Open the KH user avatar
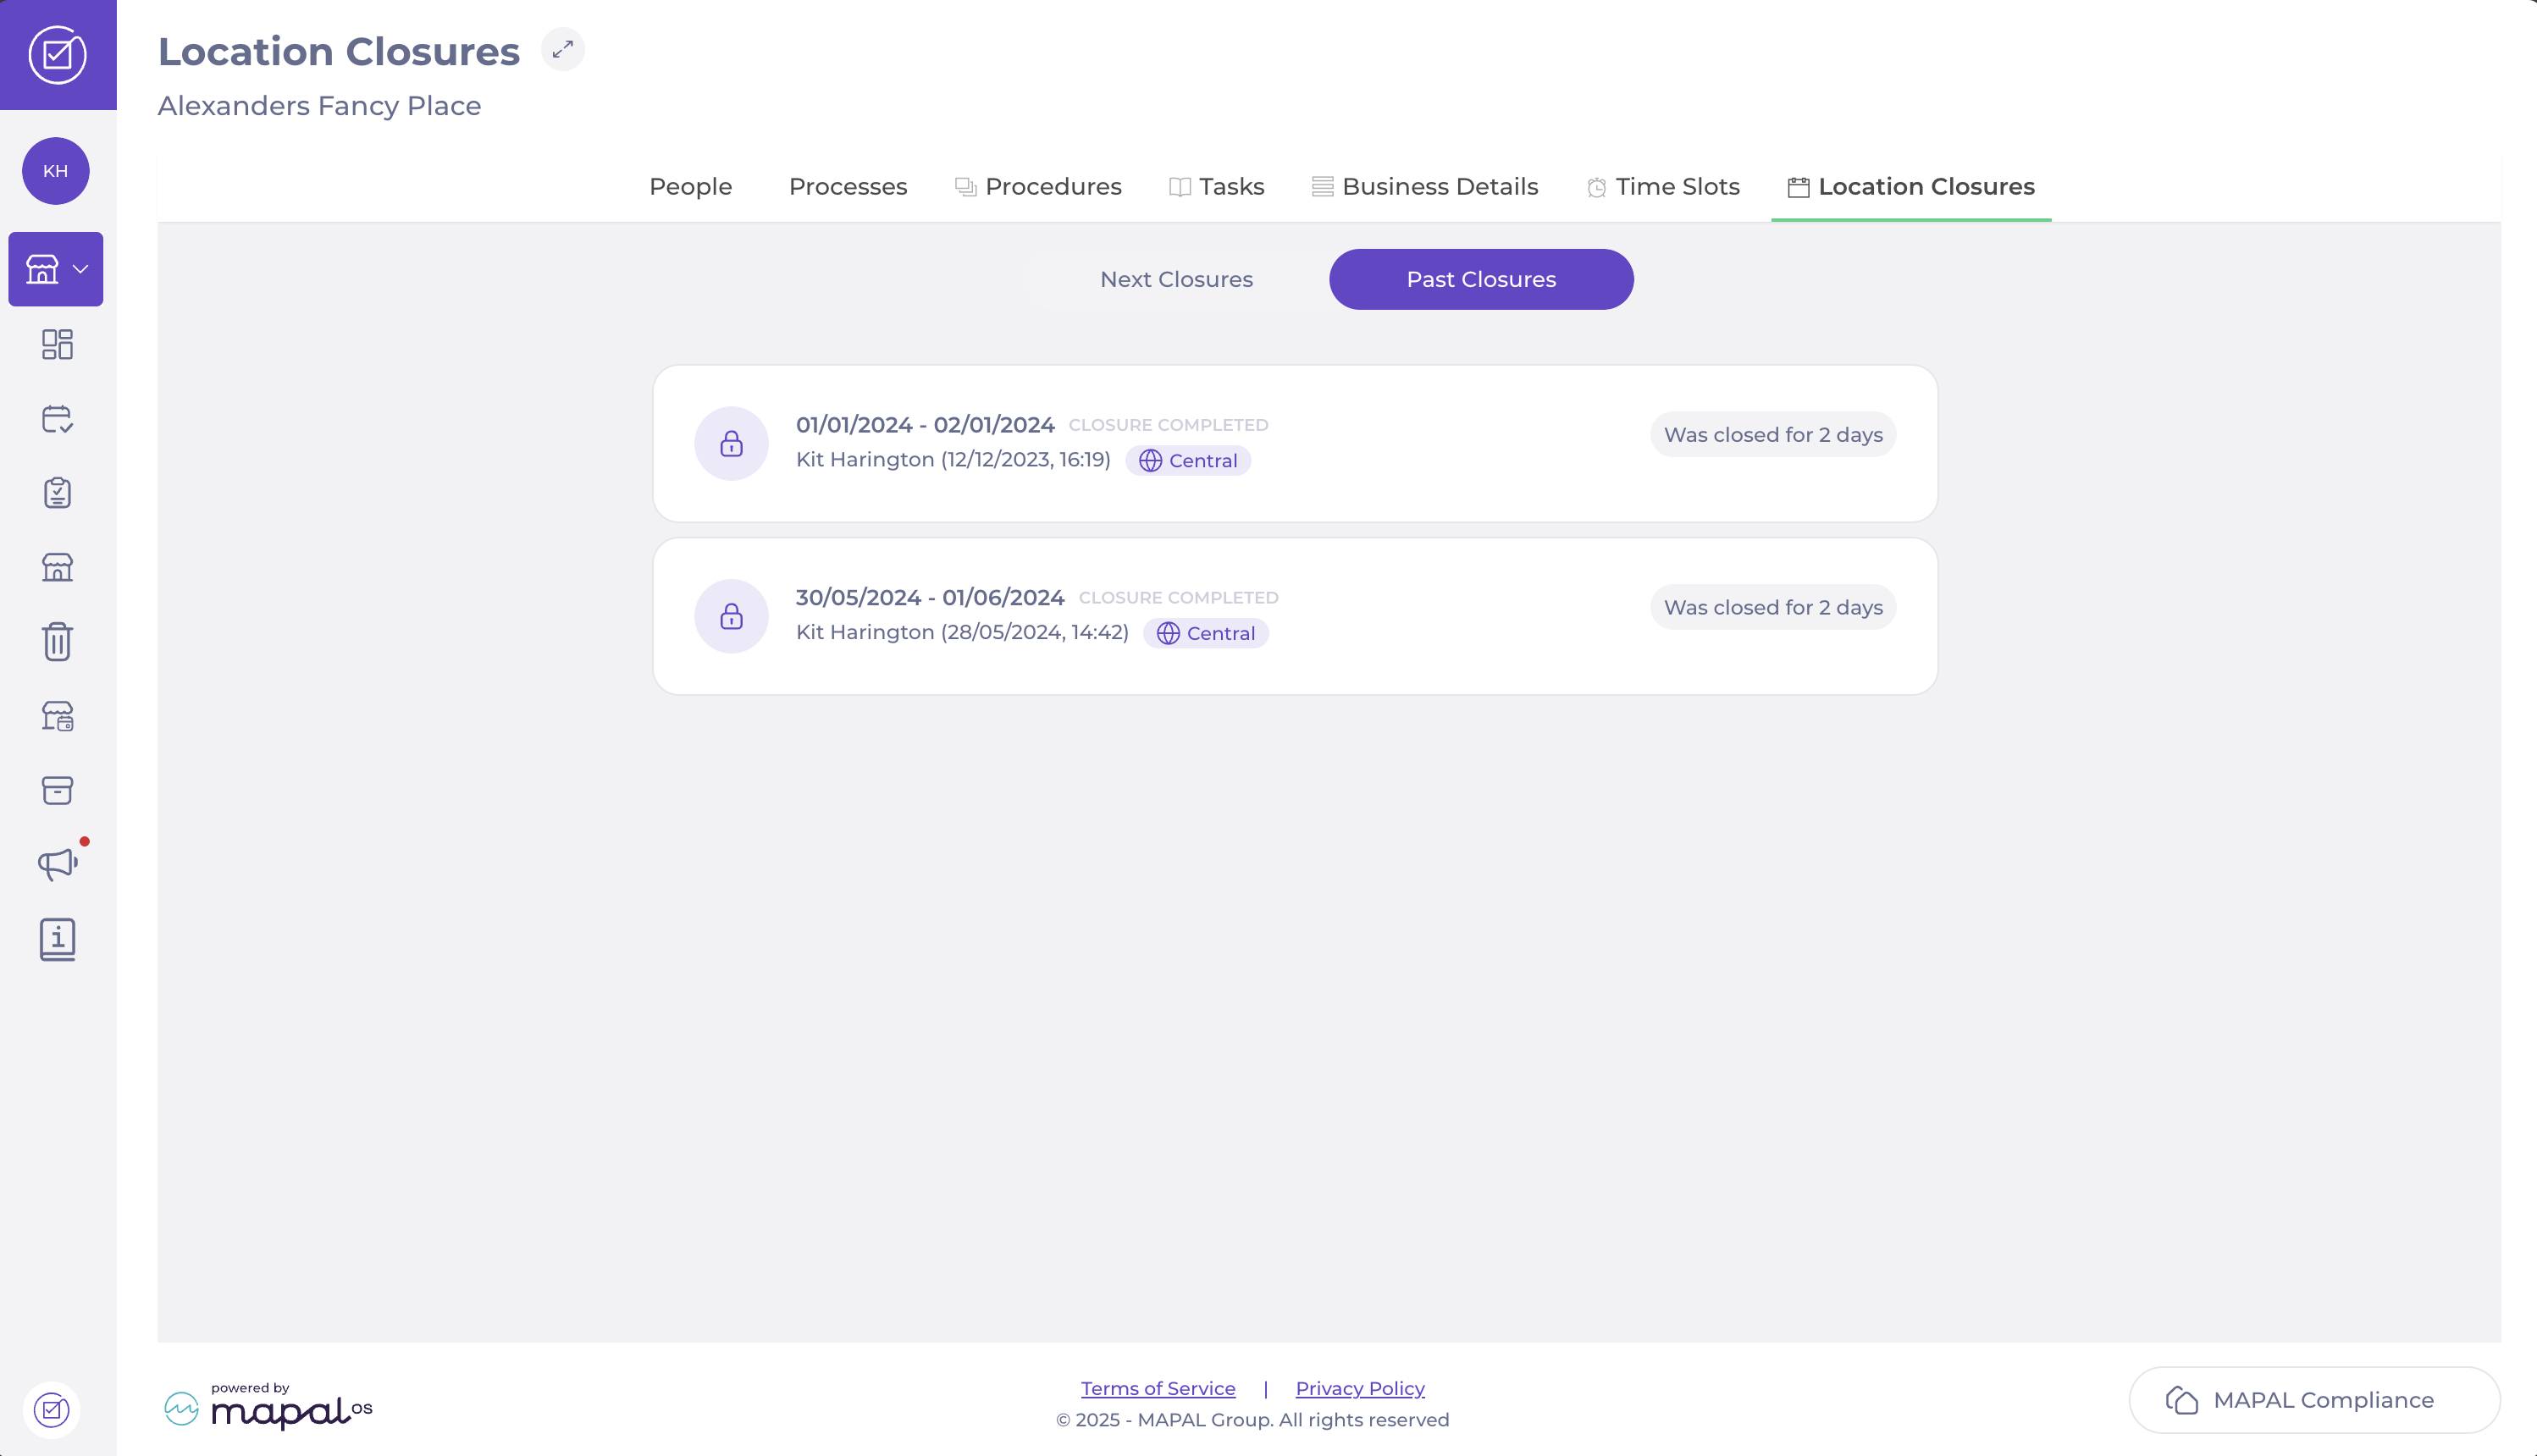 click(x=56, y=171)
